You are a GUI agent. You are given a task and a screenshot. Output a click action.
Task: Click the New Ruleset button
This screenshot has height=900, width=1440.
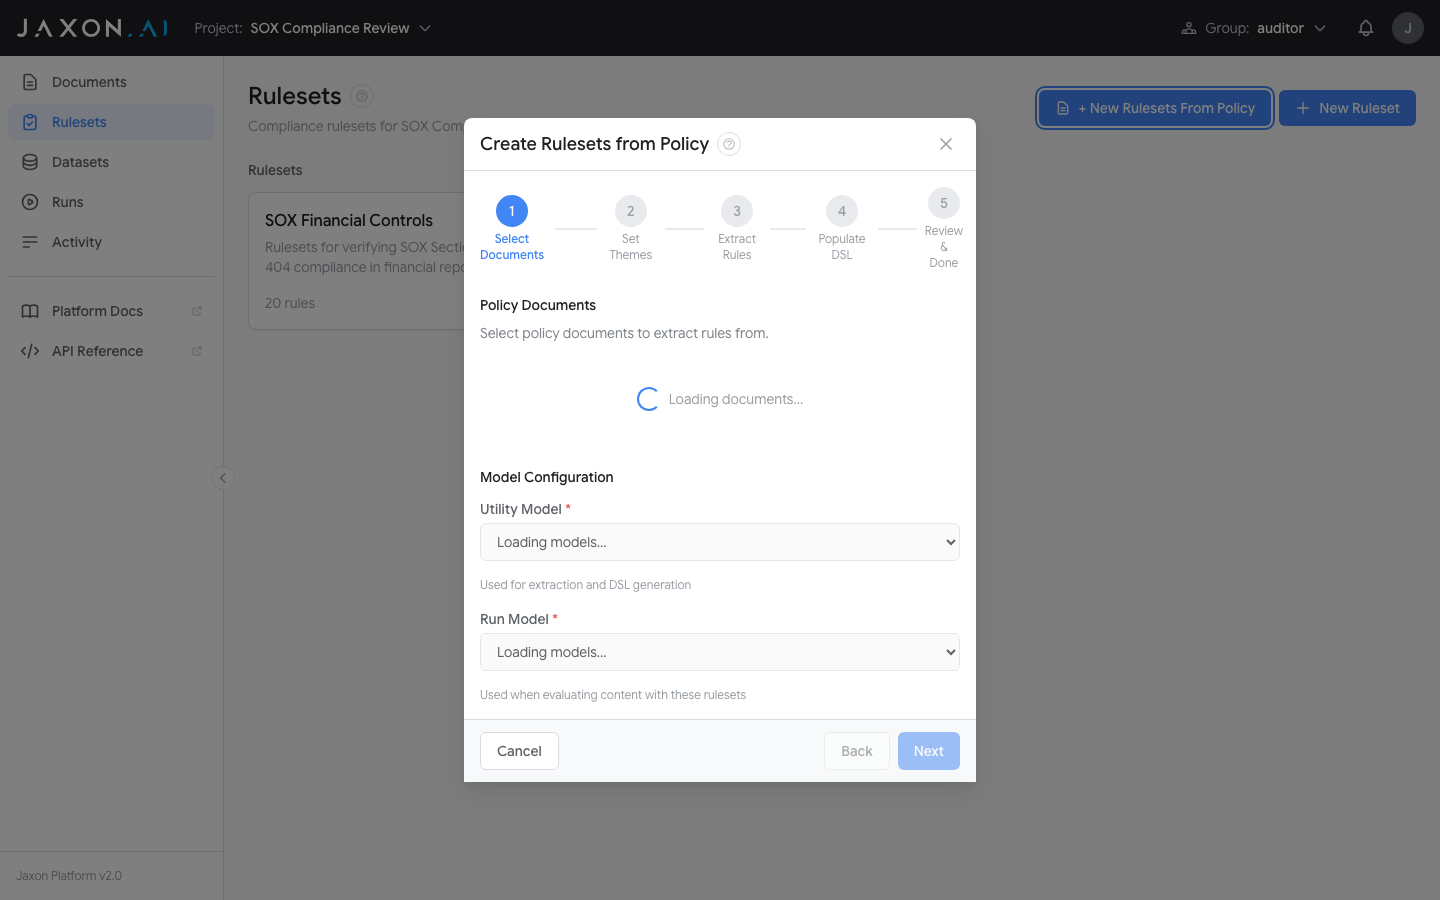click(x=1346, y=108)
